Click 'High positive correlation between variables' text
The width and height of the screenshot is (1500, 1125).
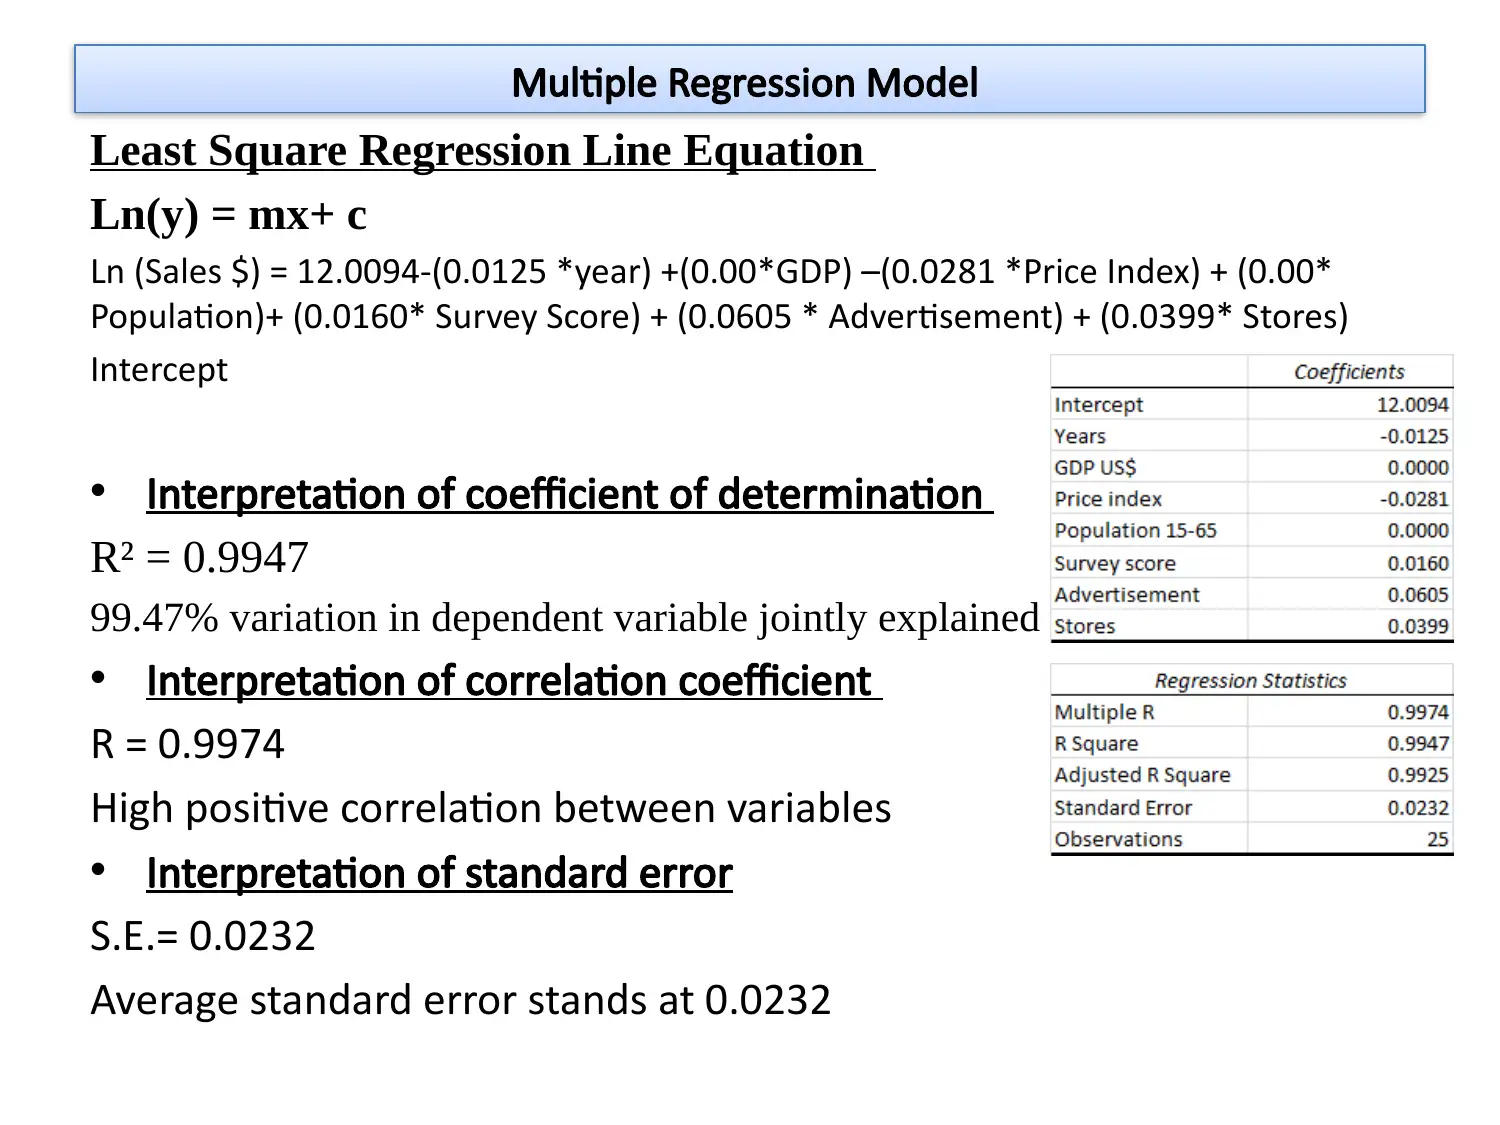click(x=491, y=808)
